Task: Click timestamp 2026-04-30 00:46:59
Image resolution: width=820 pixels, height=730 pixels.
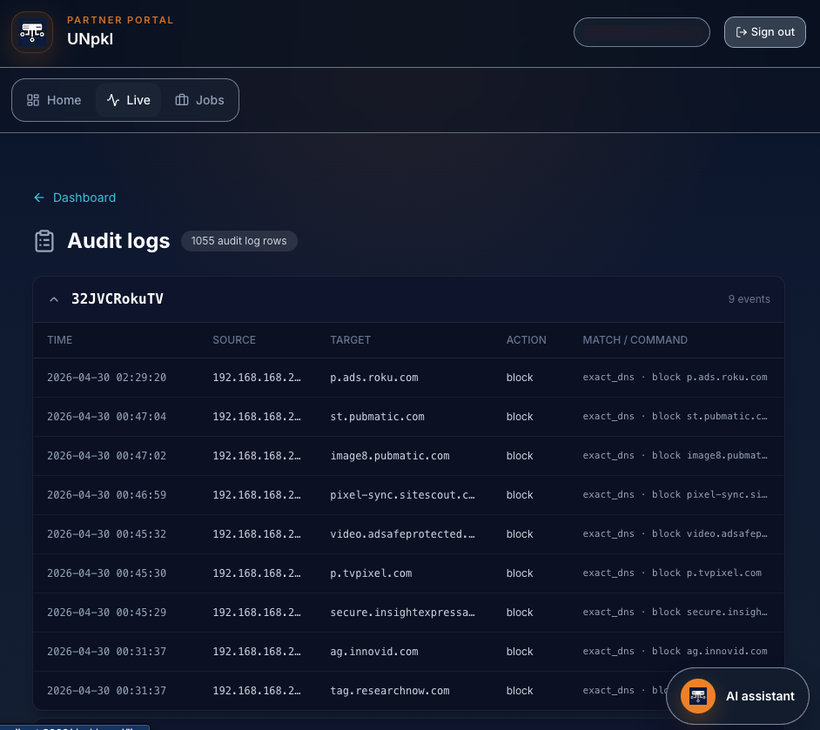Action: [107, 495]
